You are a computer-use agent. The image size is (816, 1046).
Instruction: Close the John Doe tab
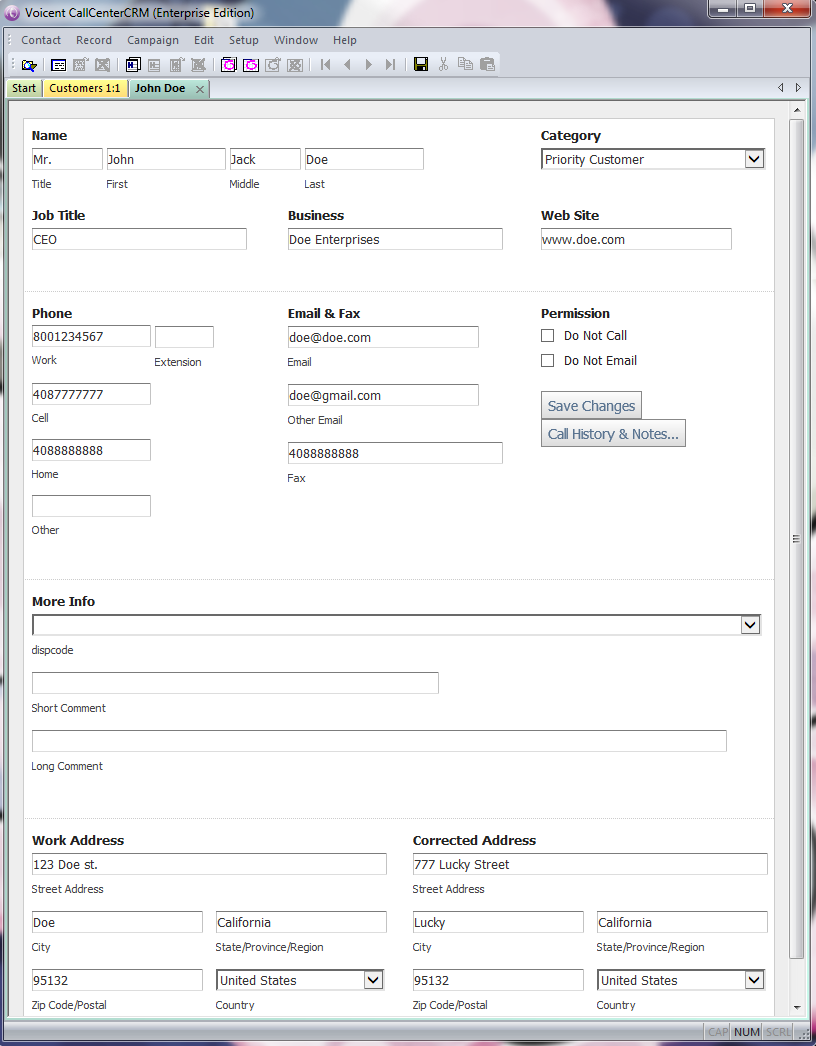[200, 89]
